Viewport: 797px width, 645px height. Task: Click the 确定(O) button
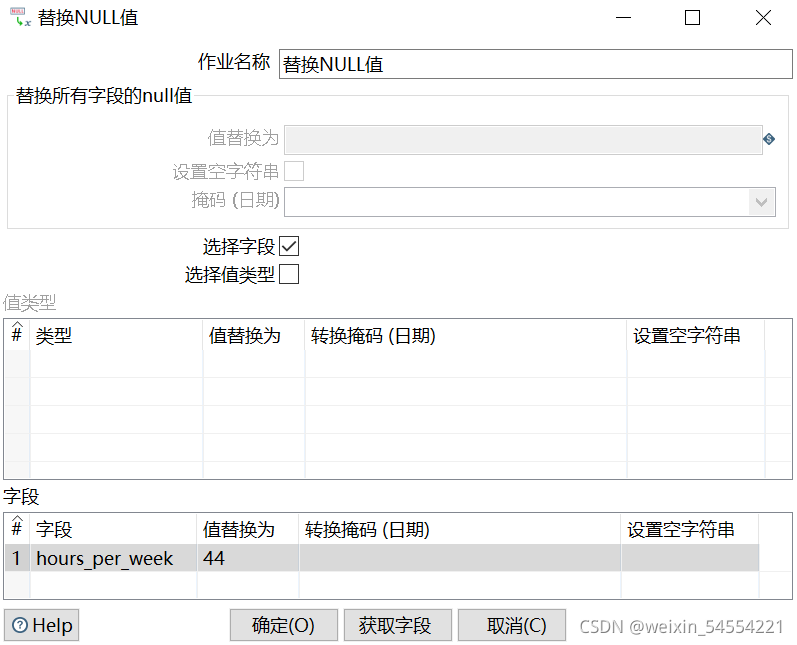click(284, 625)
